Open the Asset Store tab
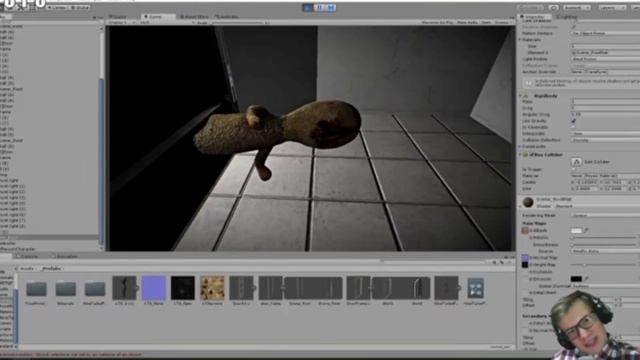The height and width of the screenshot is (360, 640). 195,17
